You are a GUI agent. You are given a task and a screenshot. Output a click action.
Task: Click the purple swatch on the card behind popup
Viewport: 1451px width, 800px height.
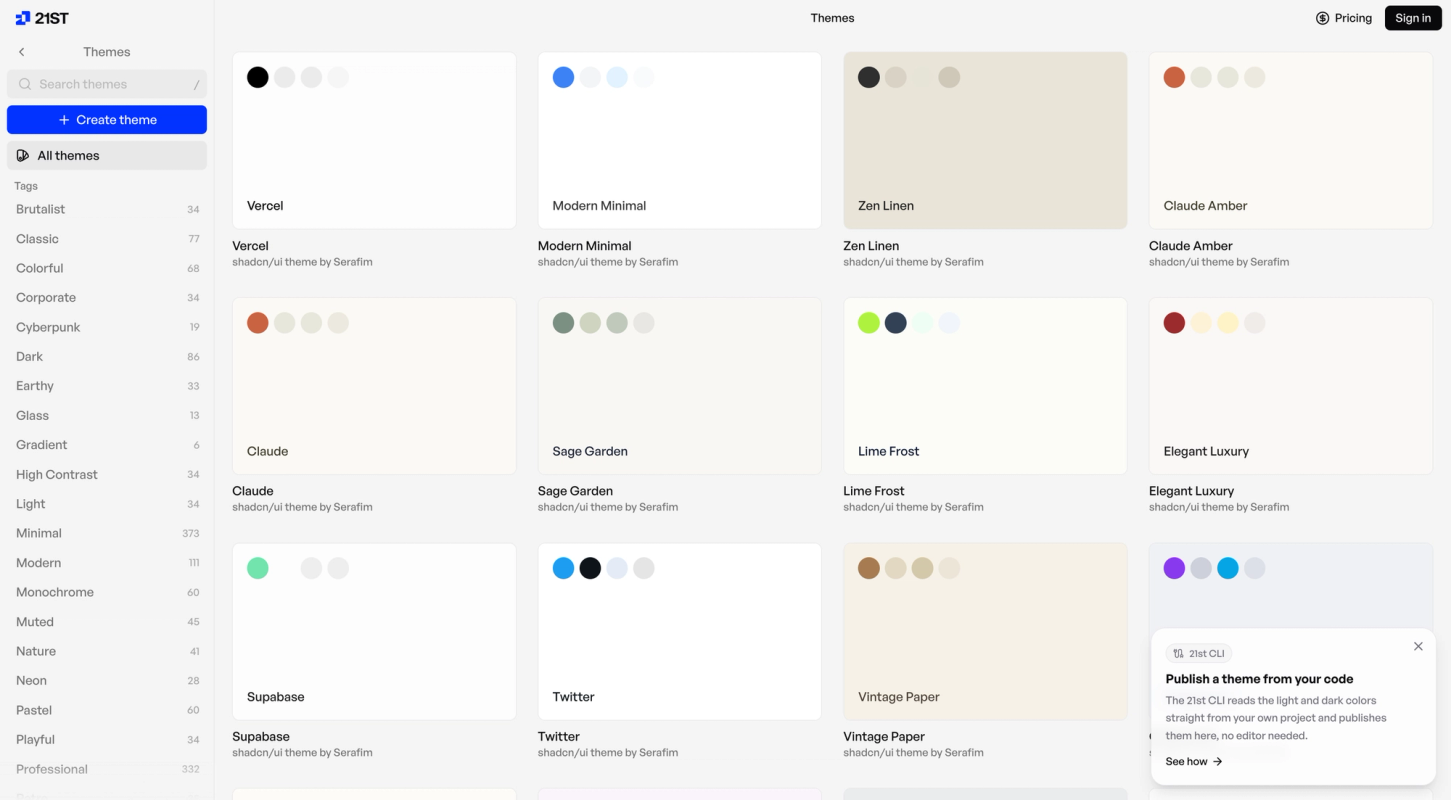click(x=1175, y=568)
